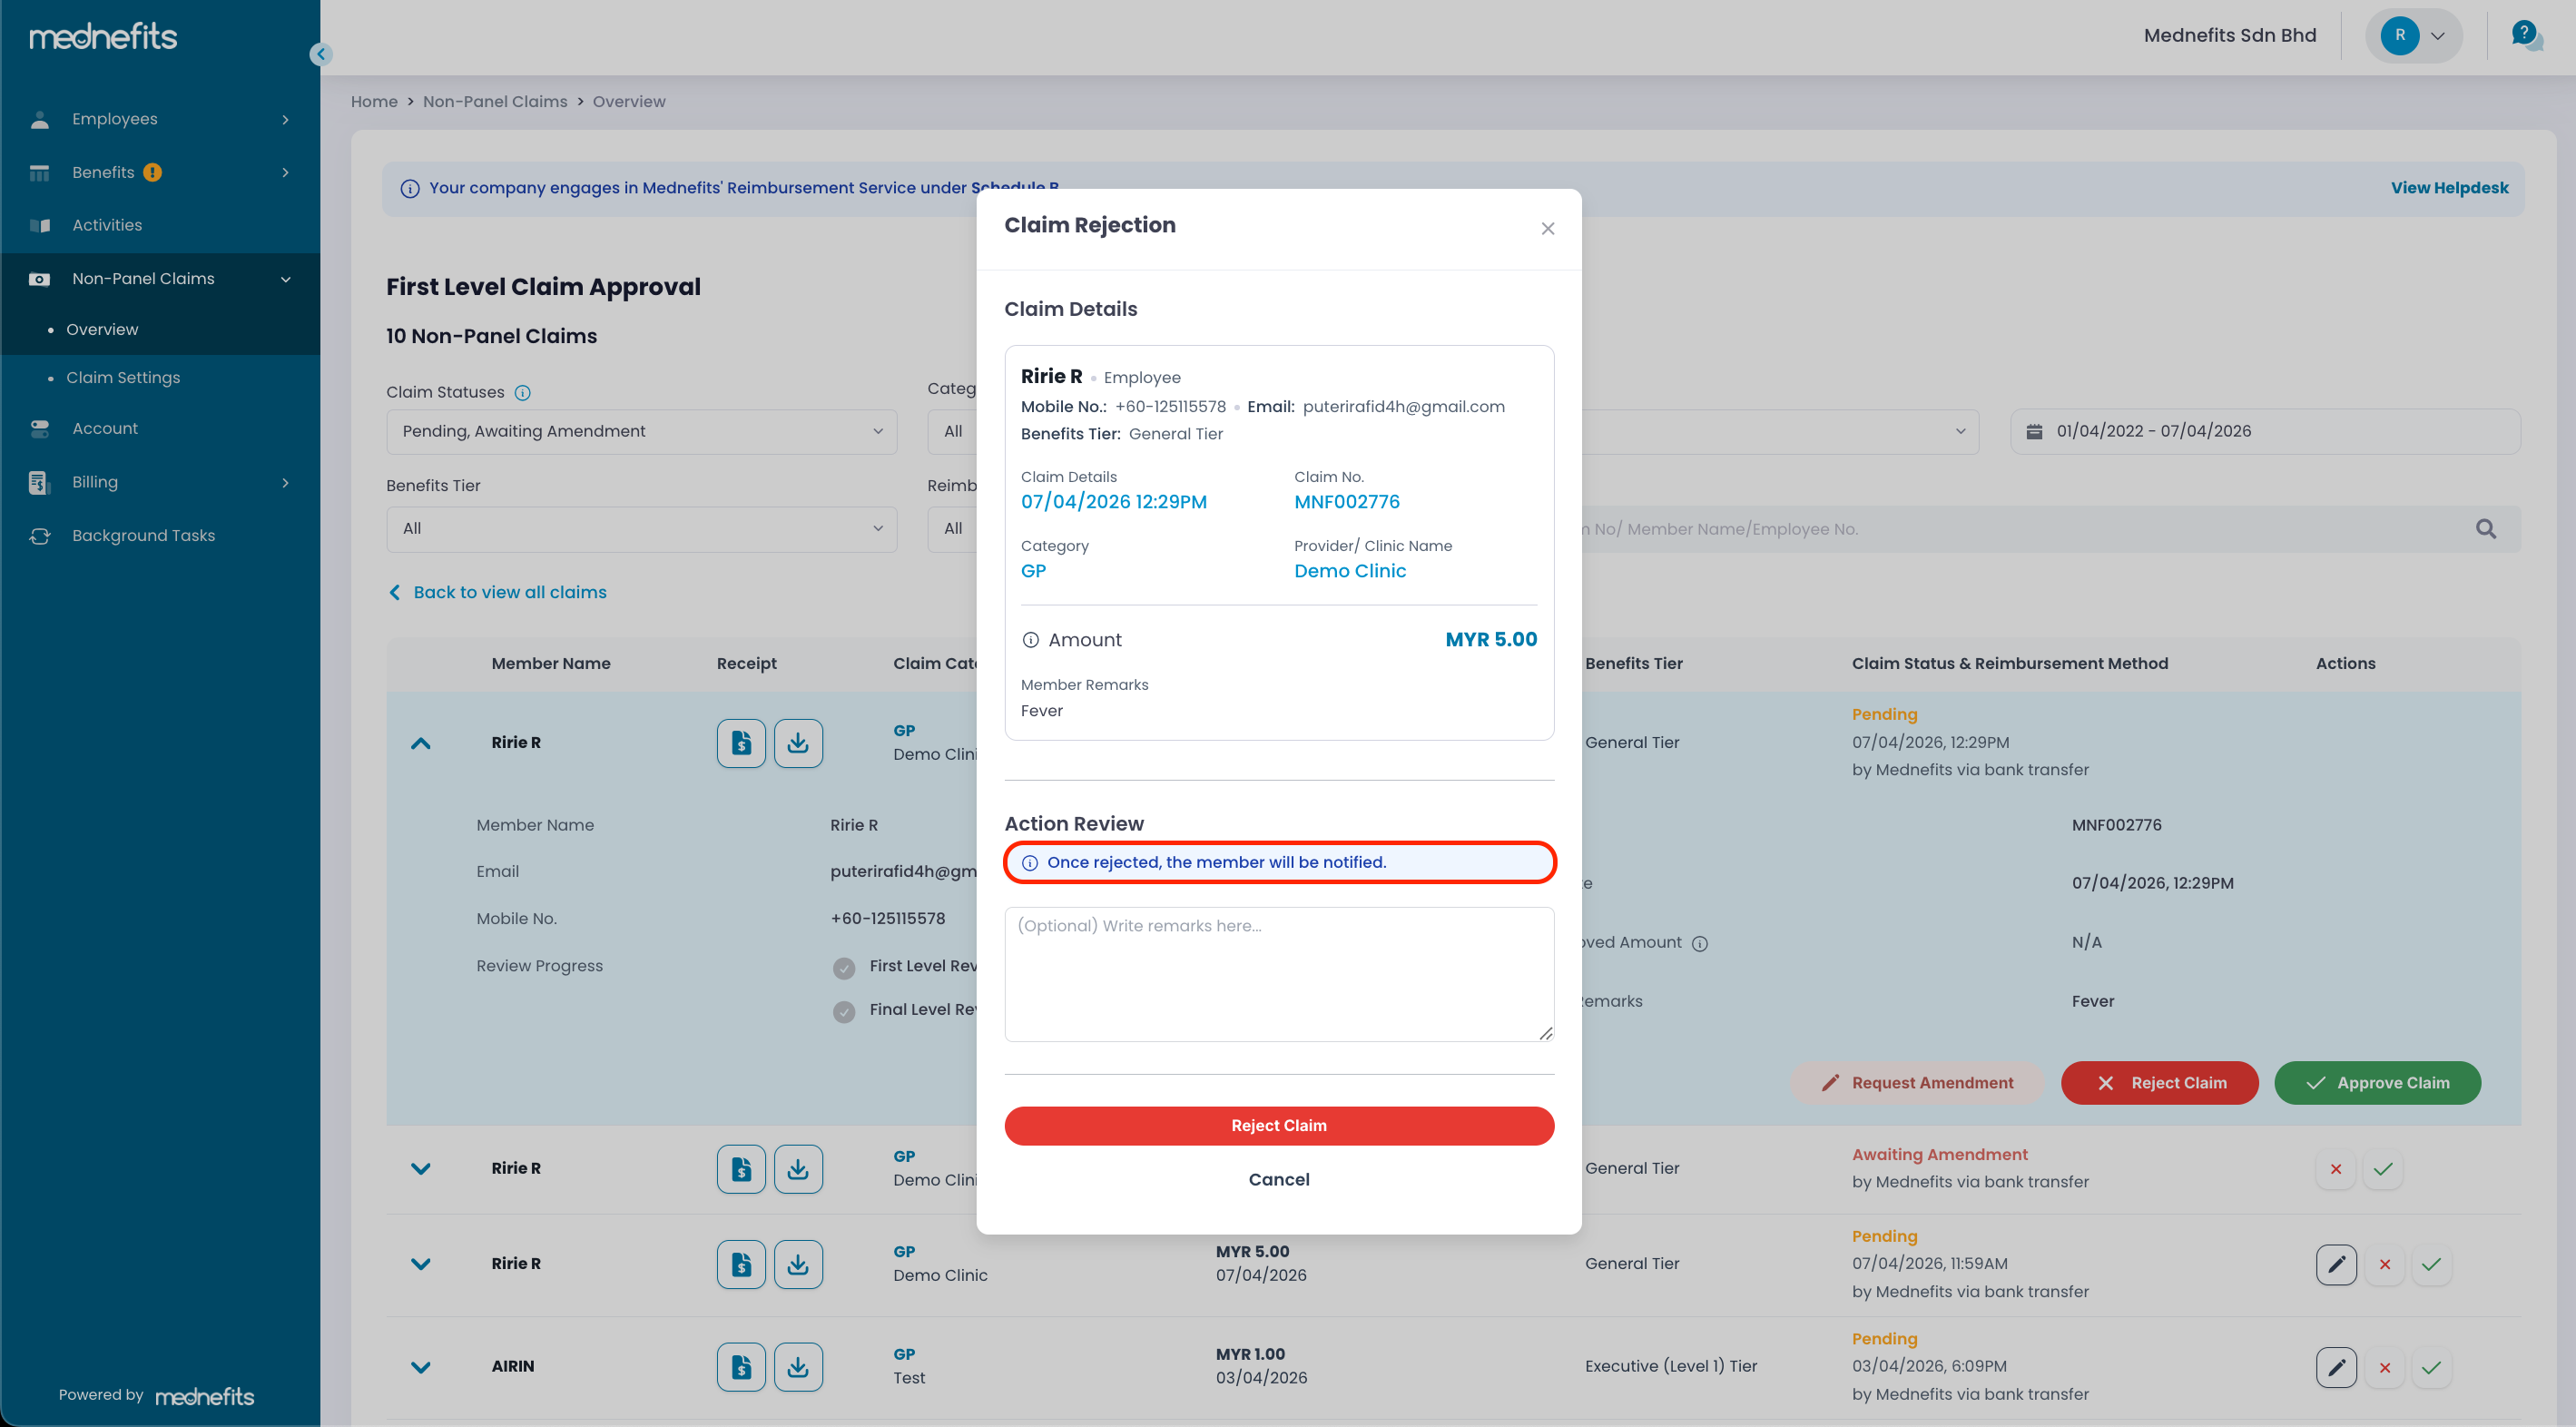Screen dimensions: 2576x1427
Task: Open the Benefits Tier dropdown
Action: (x=641, y=528)
